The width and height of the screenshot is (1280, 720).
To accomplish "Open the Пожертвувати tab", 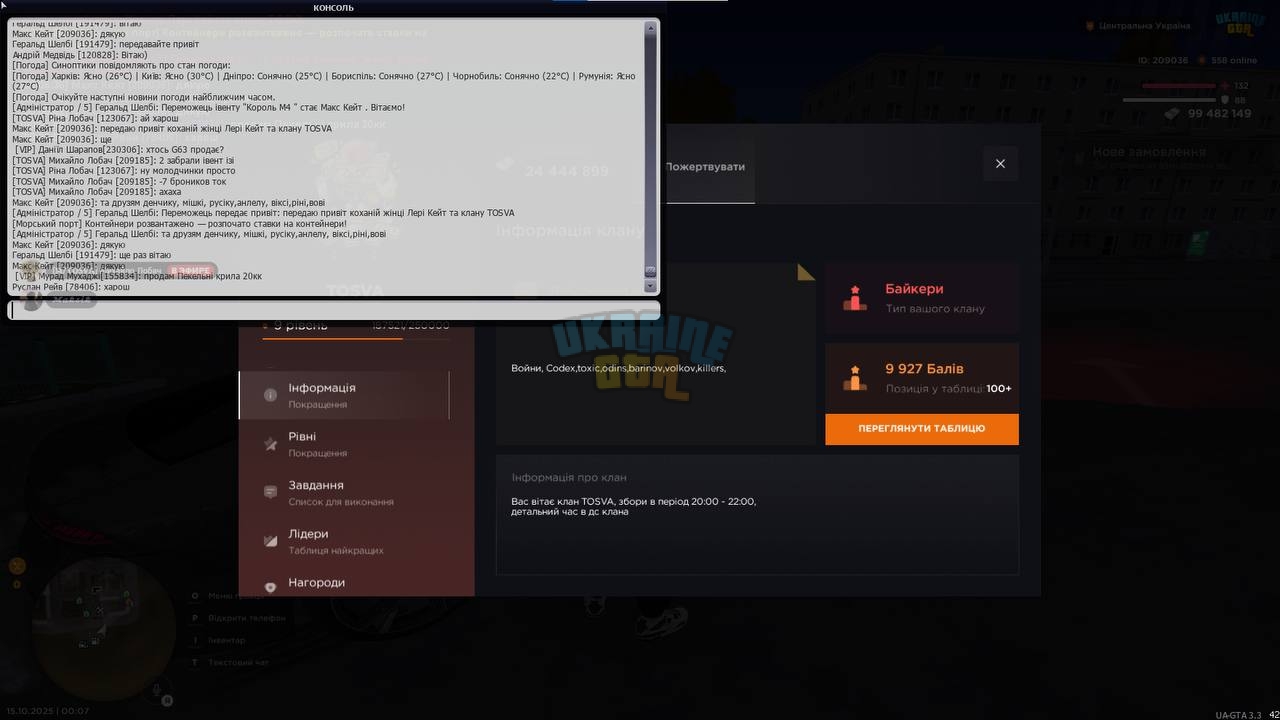I will pos(705,167).
